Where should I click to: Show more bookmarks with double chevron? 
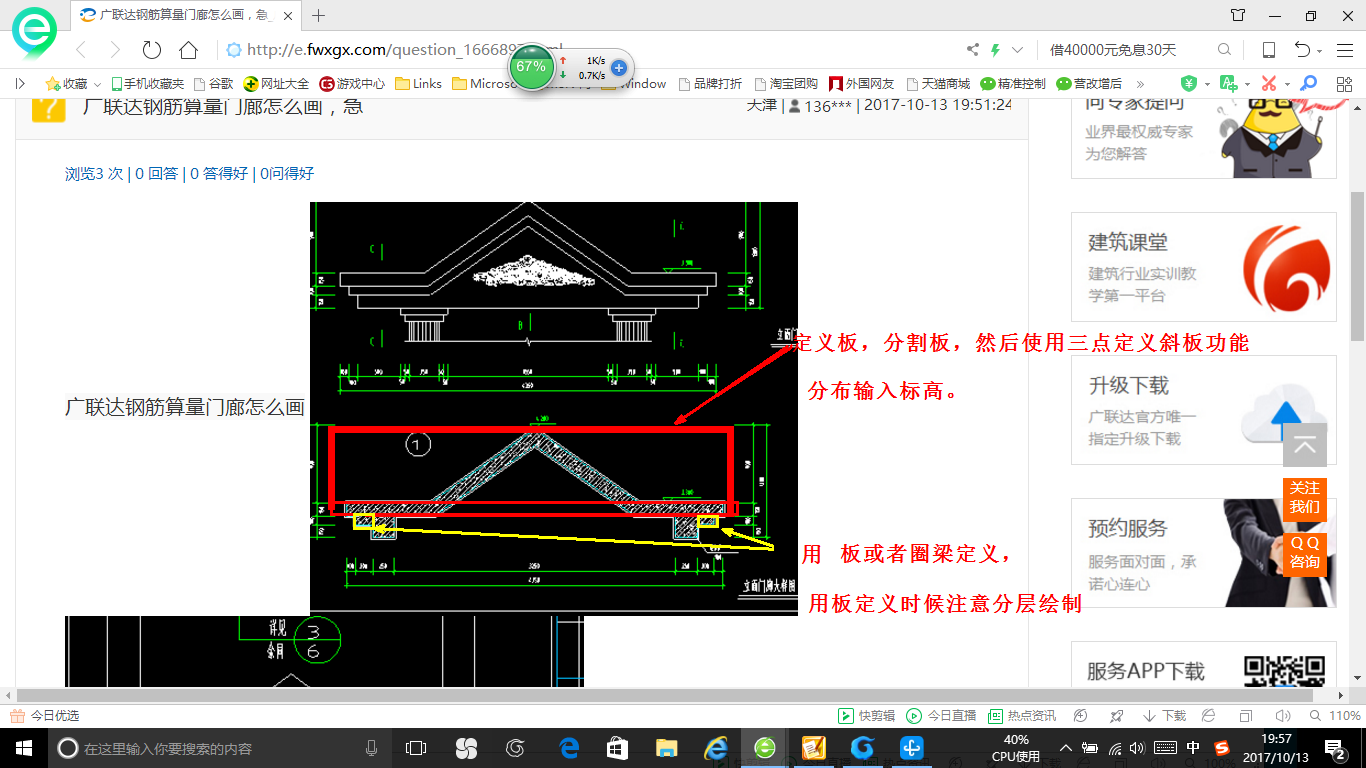tap(1140, 84)
